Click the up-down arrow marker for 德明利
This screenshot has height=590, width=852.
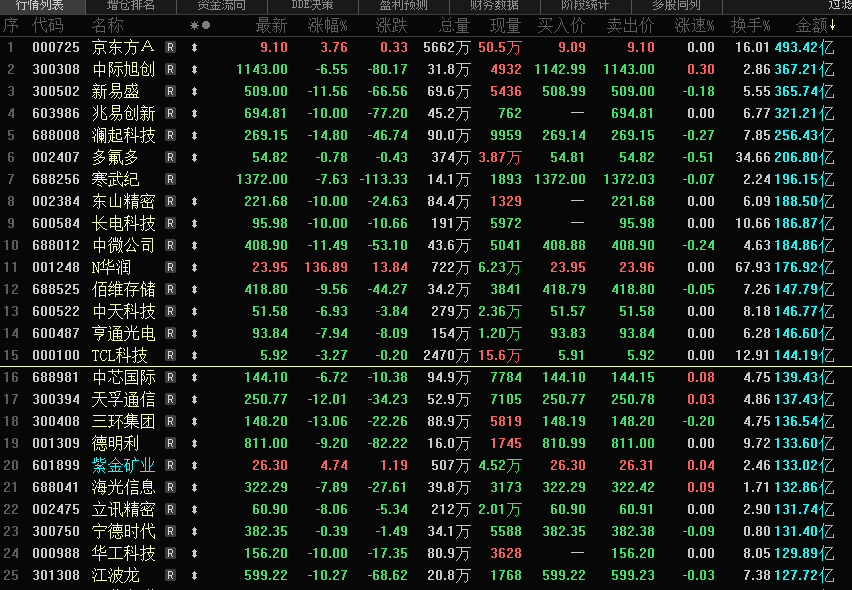(195, 443)
